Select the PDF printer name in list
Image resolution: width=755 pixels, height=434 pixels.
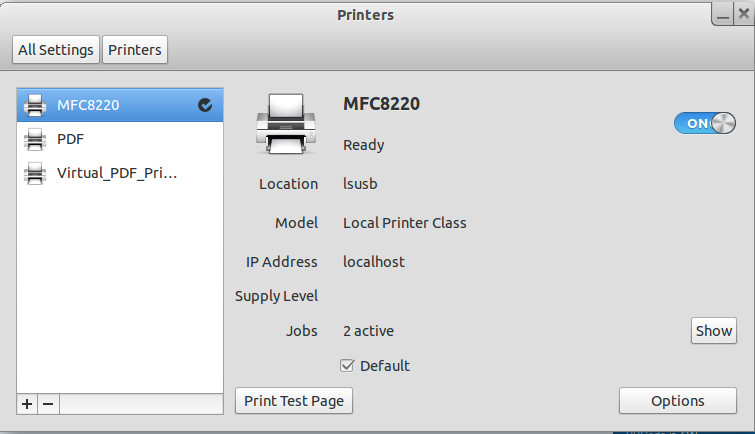click(70, 139)
